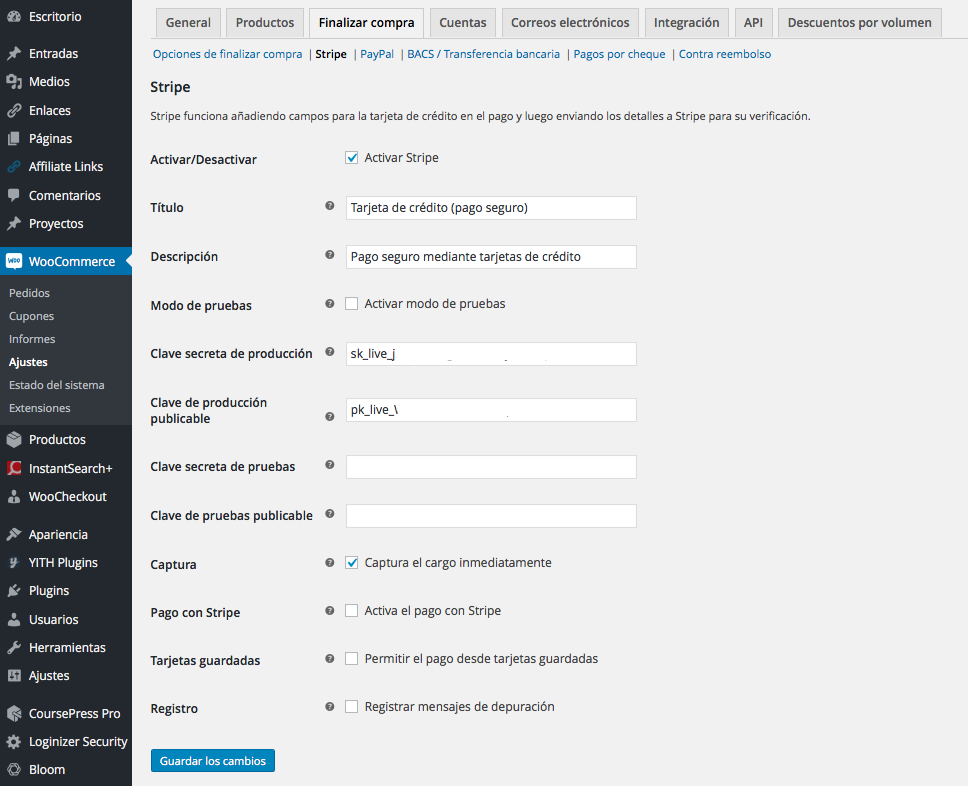Click the Loginizer Security gear icon
The width and height of the screenshot is (968, 786).
coord(14,742)
